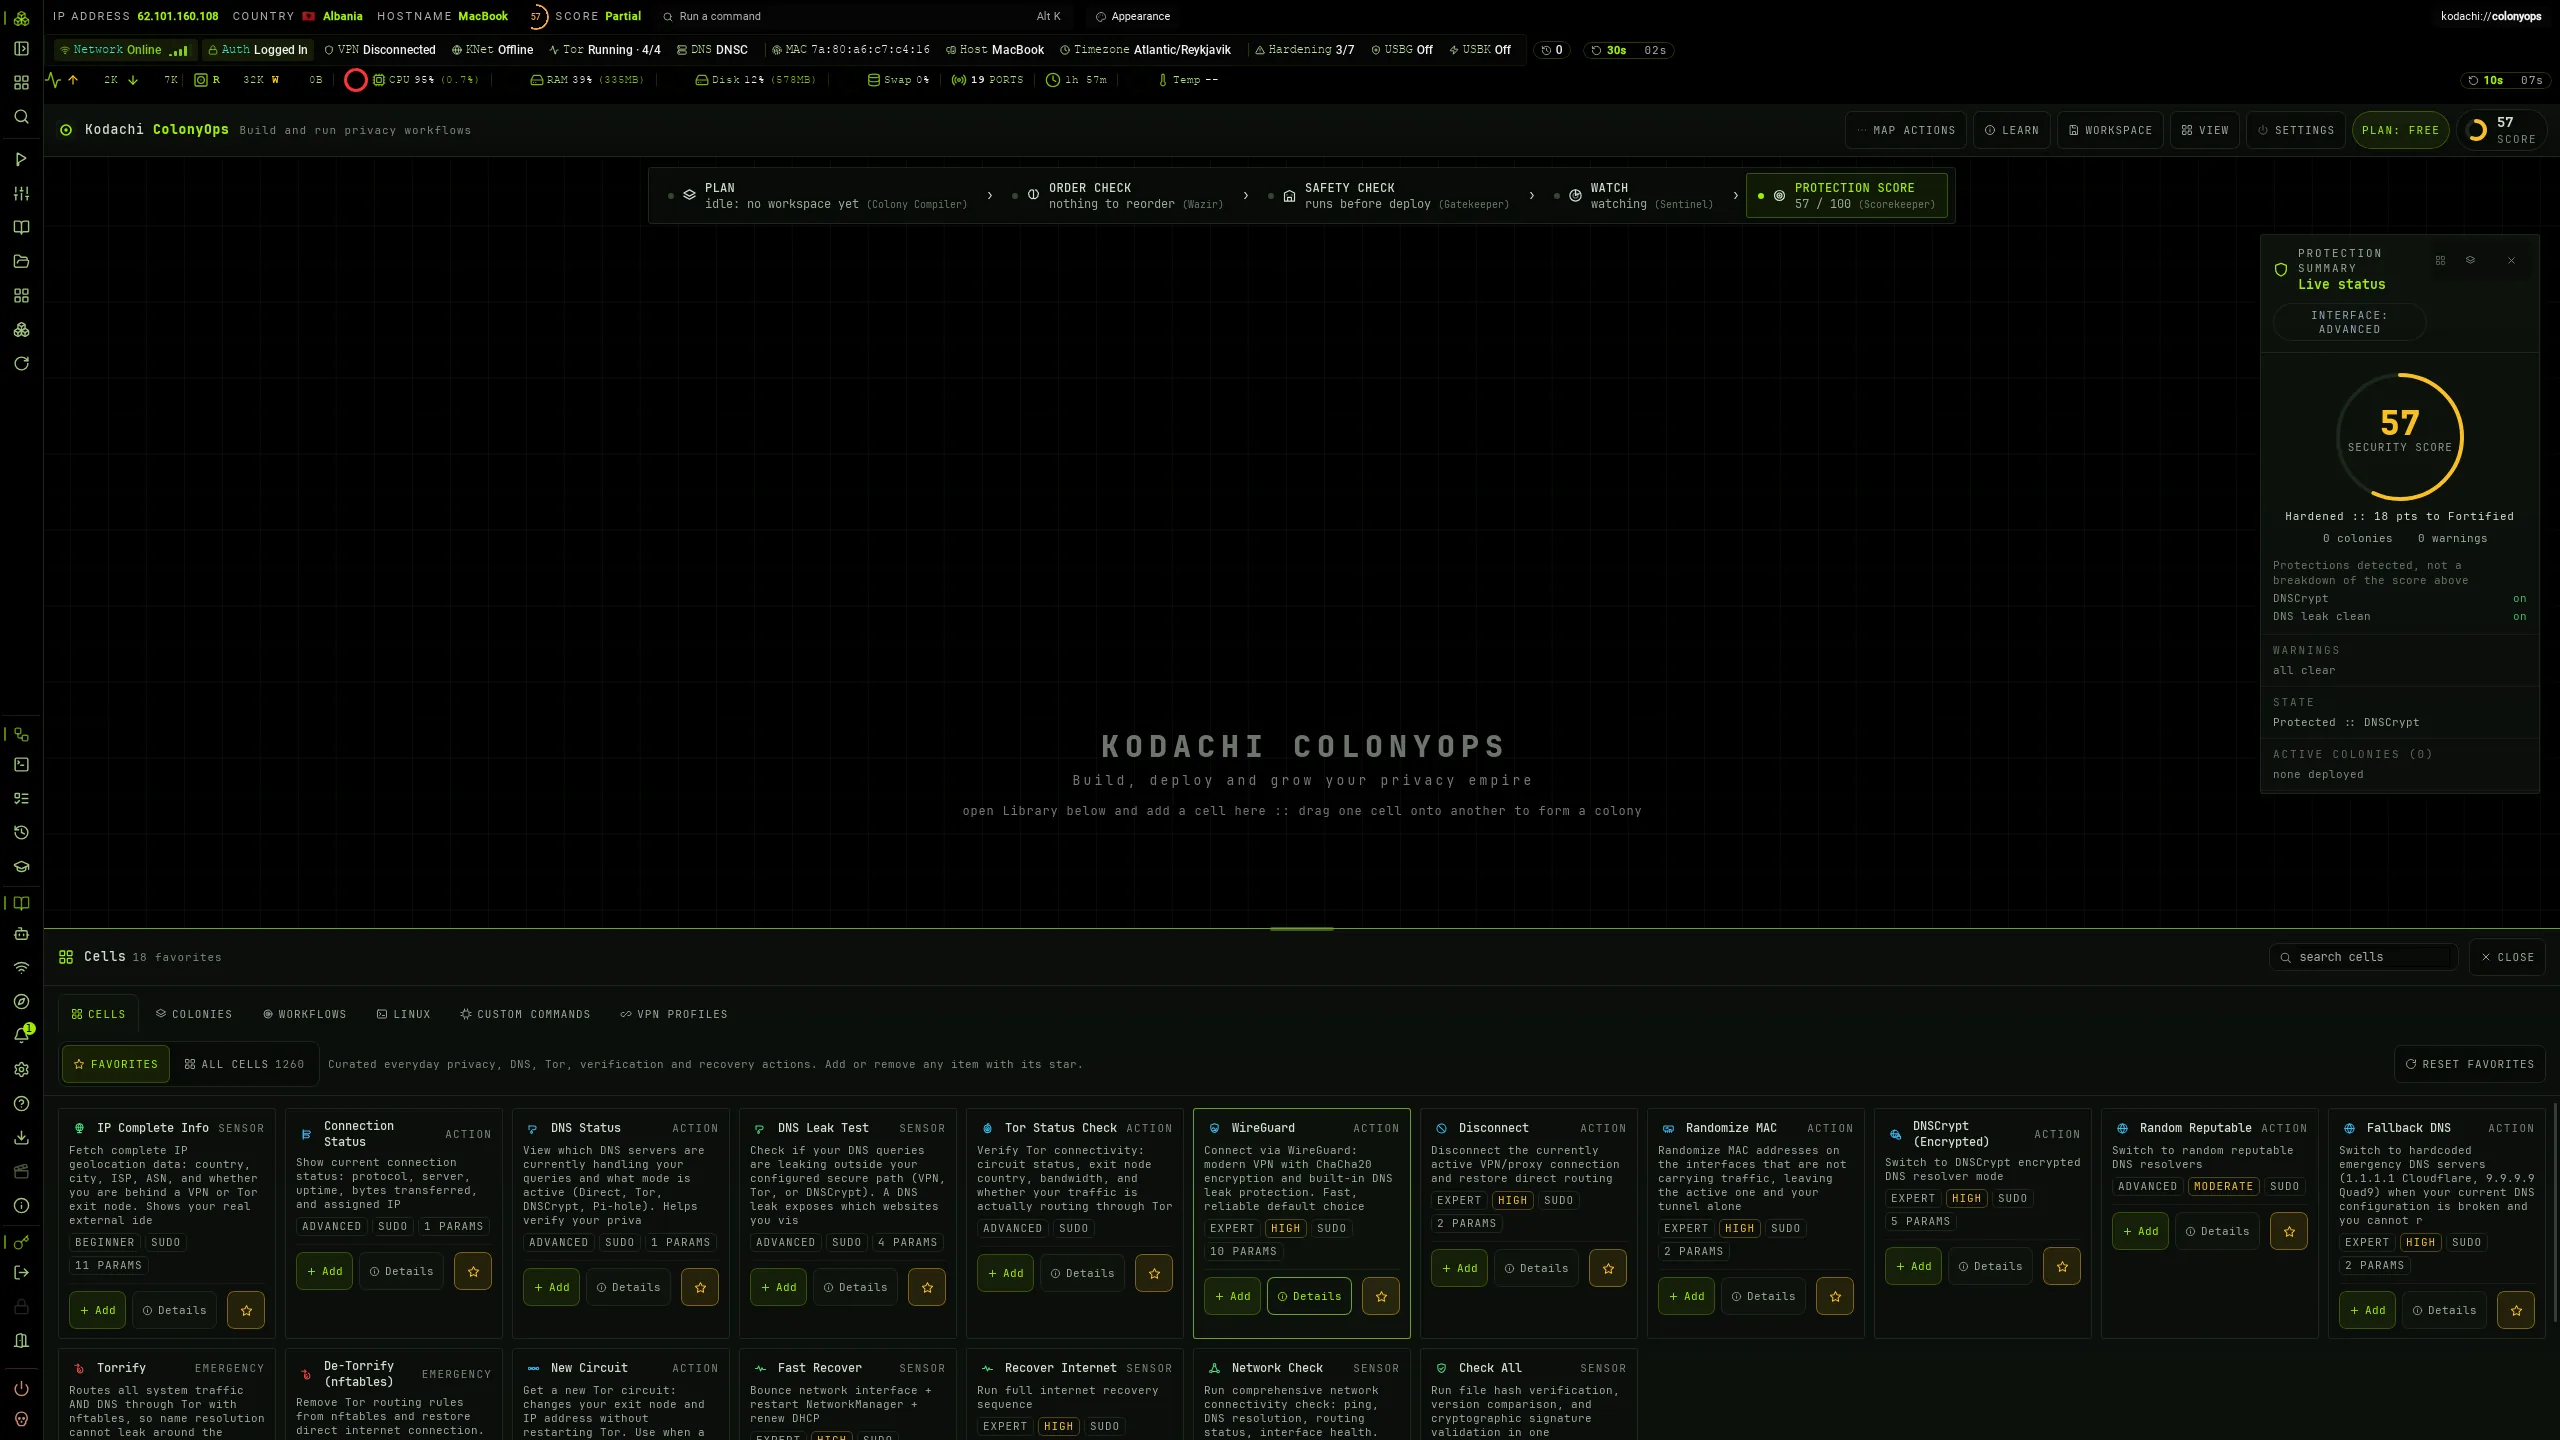Open the folder icon in left sidebar
2560x1440 pixels.
[21, 261]
